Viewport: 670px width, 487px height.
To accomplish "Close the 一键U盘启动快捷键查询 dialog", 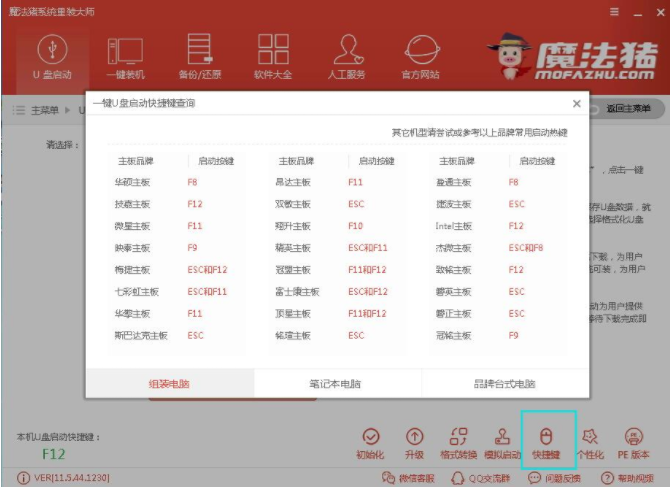I will (576, 103).
